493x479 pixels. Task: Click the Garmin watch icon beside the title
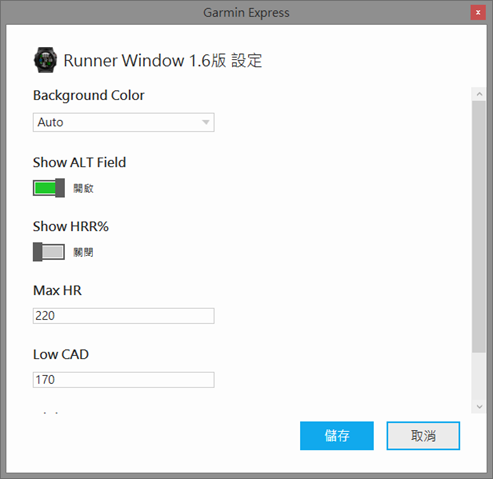tap(45, 60)
